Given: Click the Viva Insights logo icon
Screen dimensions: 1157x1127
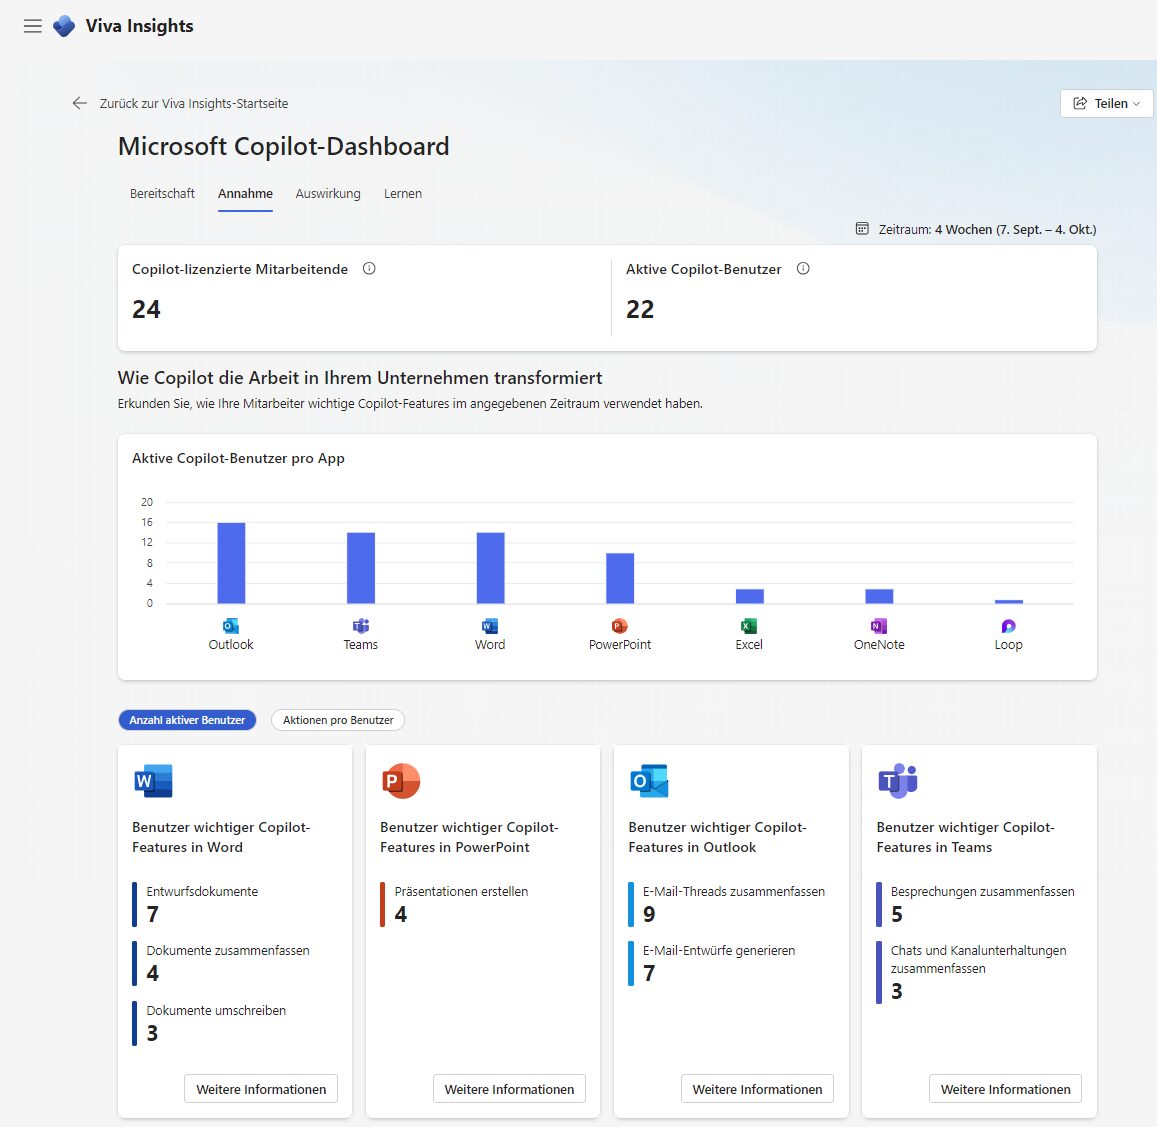Looking at the screenshot, I should tap(64, 27).
